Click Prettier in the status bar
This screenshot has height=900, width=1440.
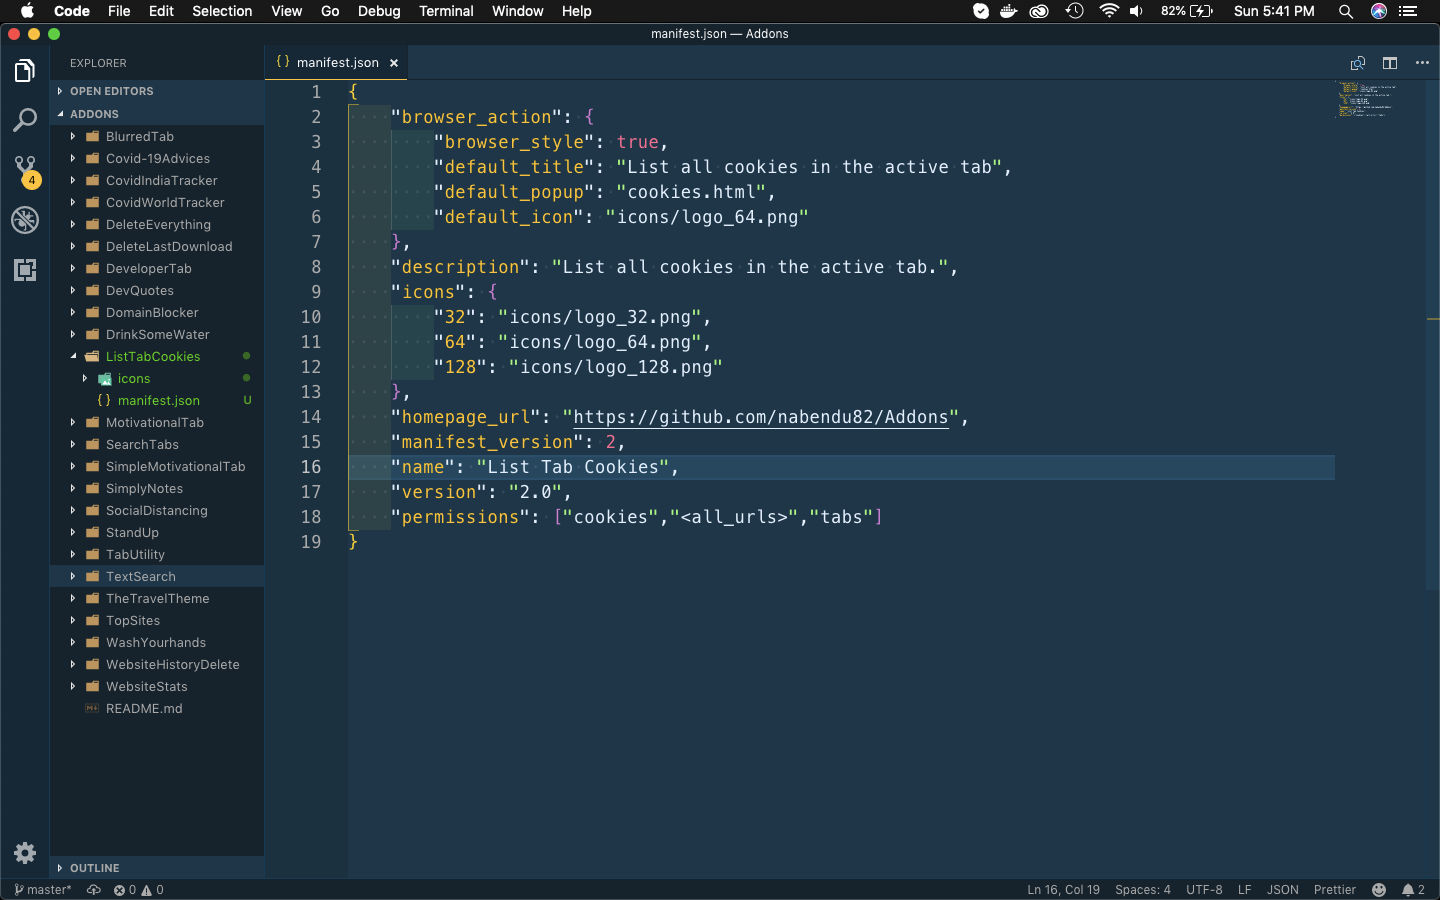[1335, 890]
